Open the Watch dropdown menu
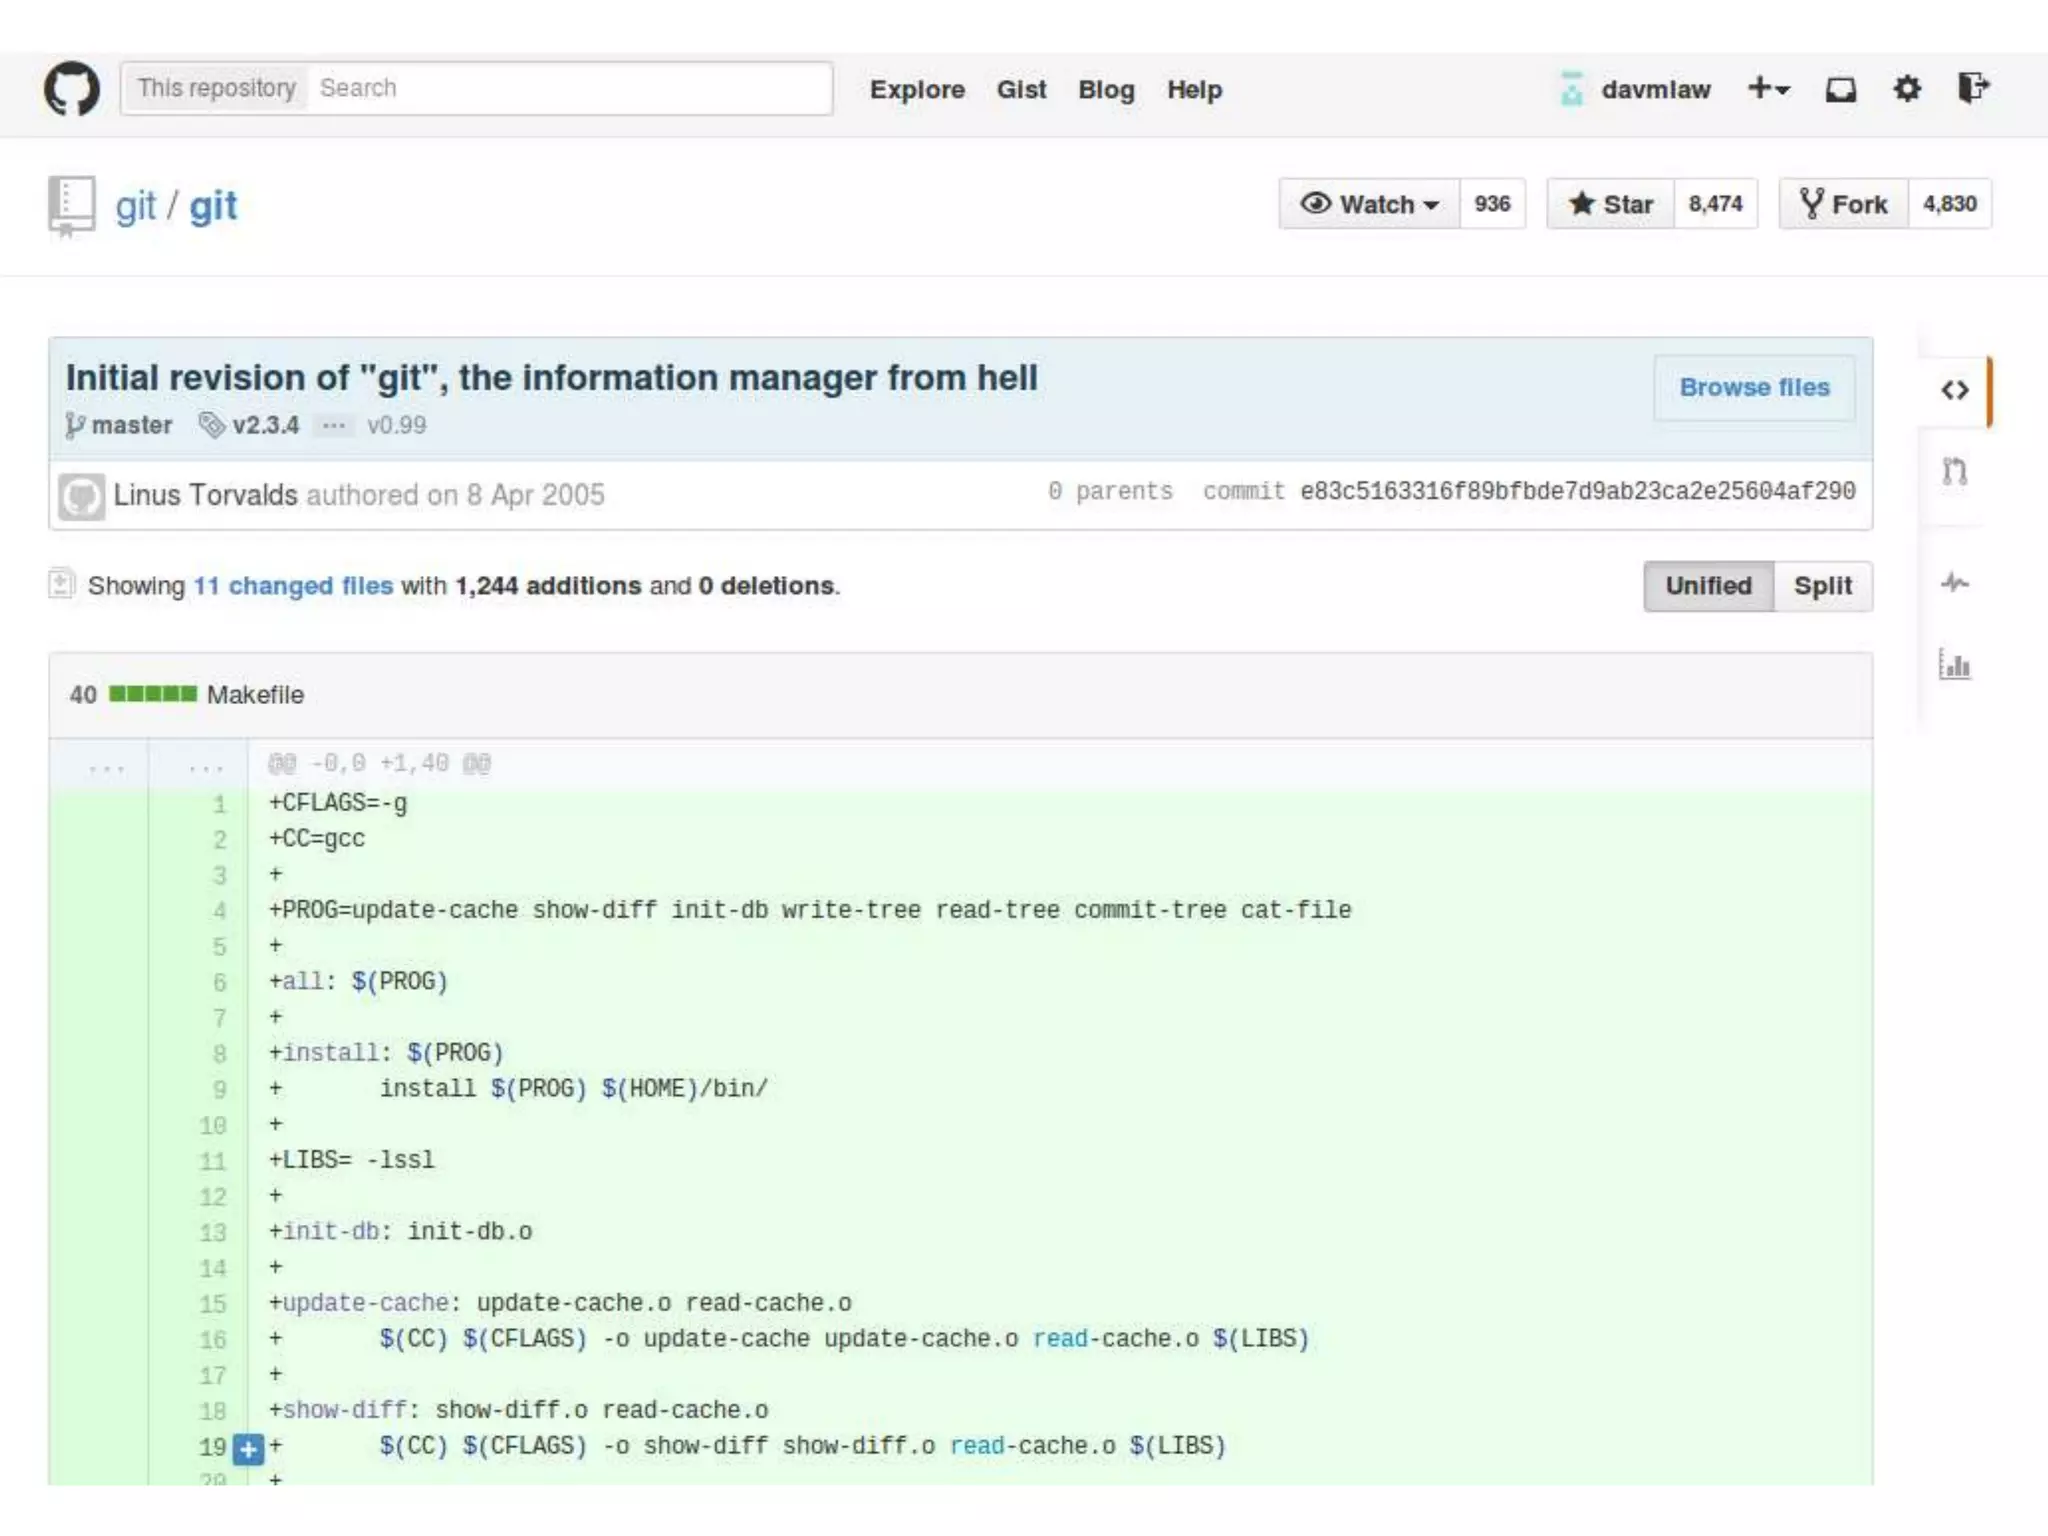Viewport: 2048px width, 1536px height. (1369, 204)
